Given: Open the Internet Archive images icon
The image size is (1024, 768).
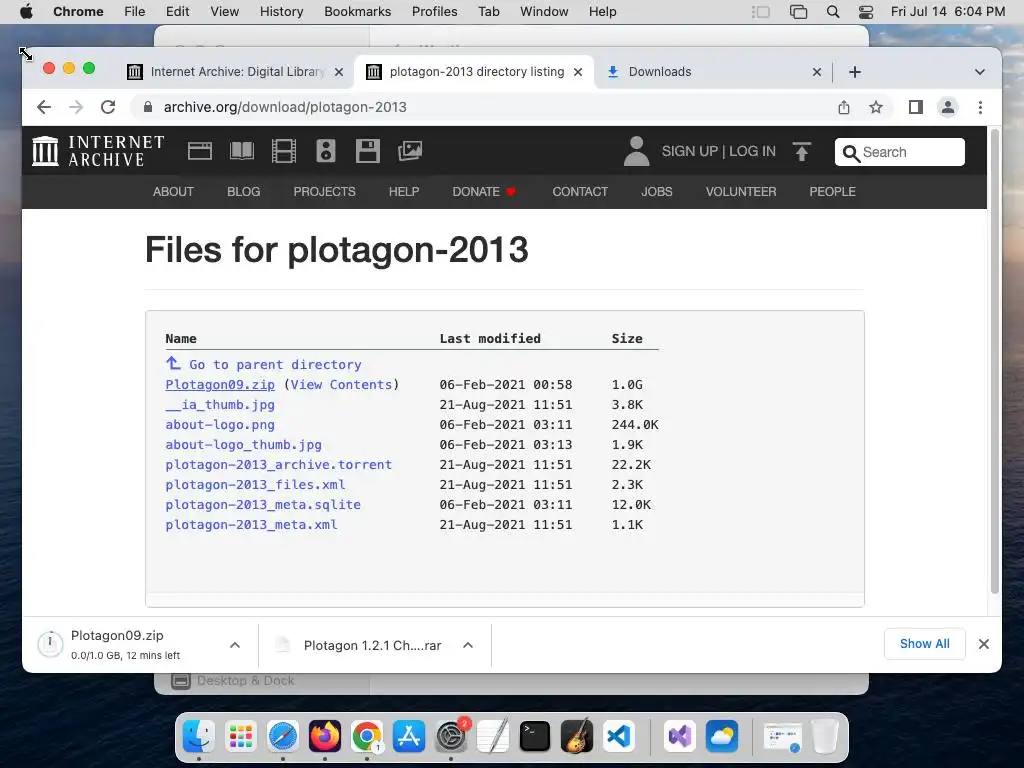Looking at the screenshot, I should tap(410, 151).
